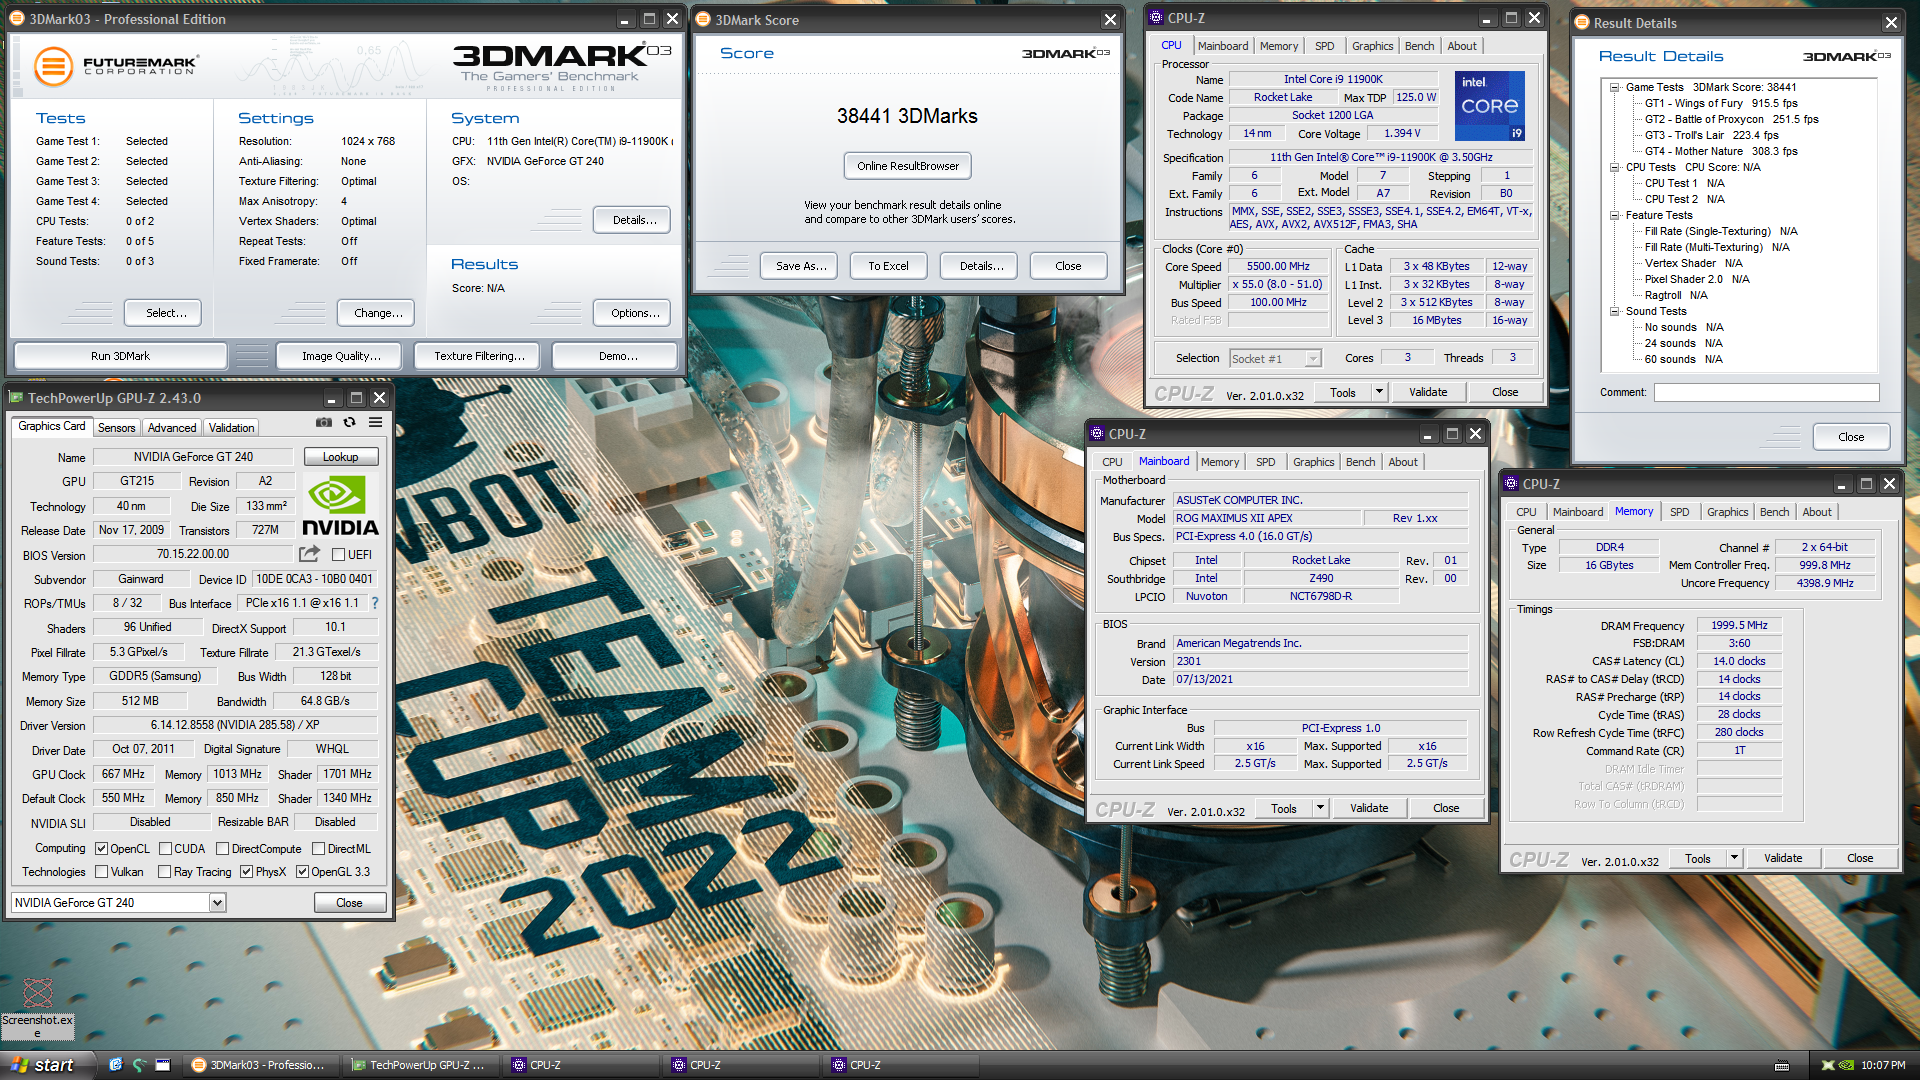Image resolution: width=1920 pixels, height=1080 pixels.
Task: Click the NVIDIA logo in GPU-Z
Action: [x=340, y=507]
